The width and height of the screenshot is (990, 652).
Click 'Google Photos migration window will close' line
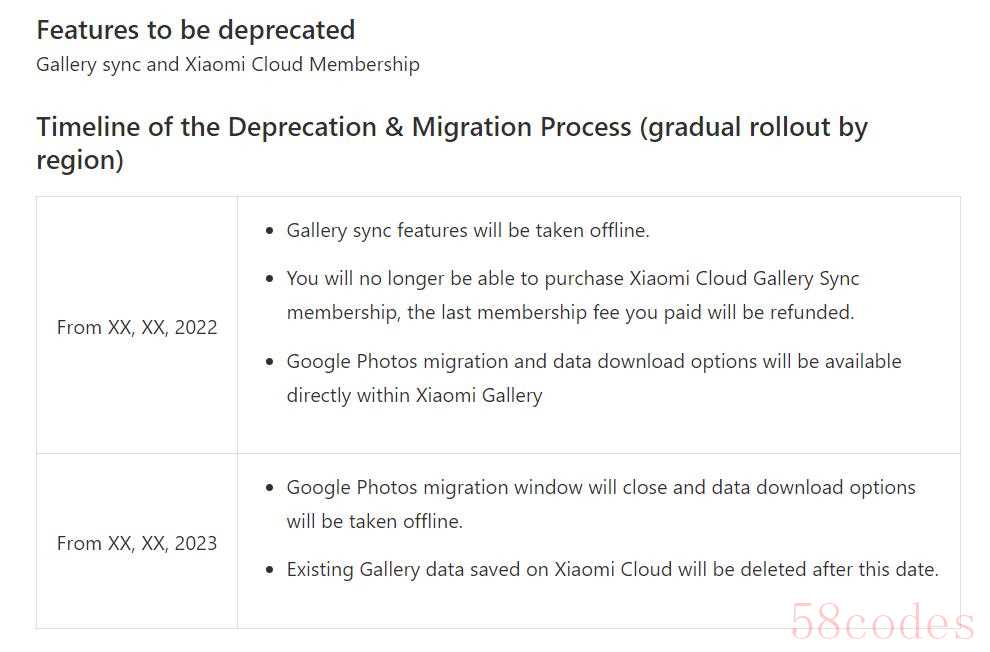(x=601, y=487)
